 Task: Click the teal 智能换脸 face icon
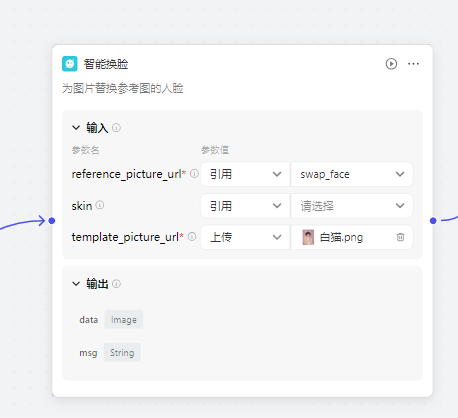coord(70,64)
